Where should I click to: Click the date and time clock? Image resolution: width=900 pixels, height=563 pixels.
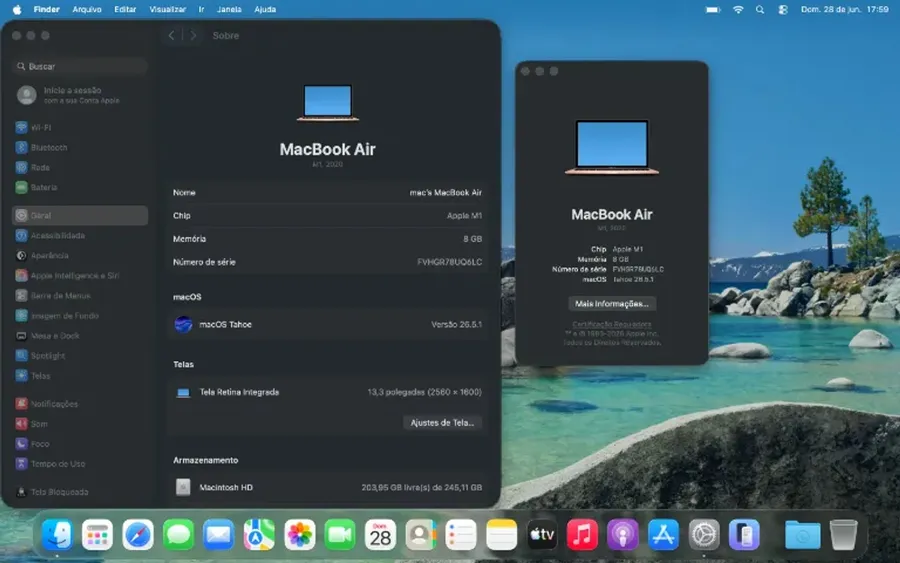[844, 9]
